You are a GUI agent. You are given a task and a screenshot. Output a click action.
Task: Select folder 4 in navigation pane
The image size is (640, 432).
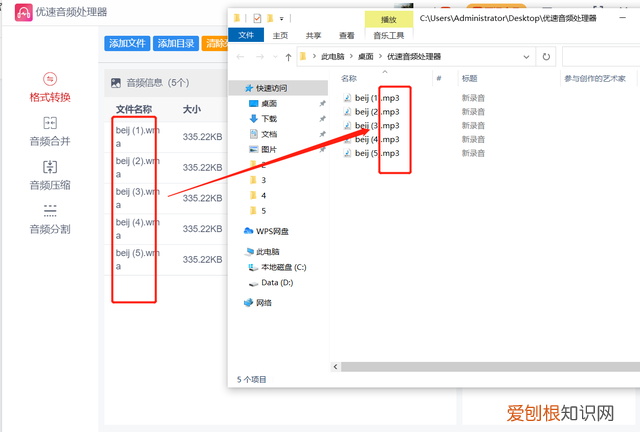pos(263,196)
